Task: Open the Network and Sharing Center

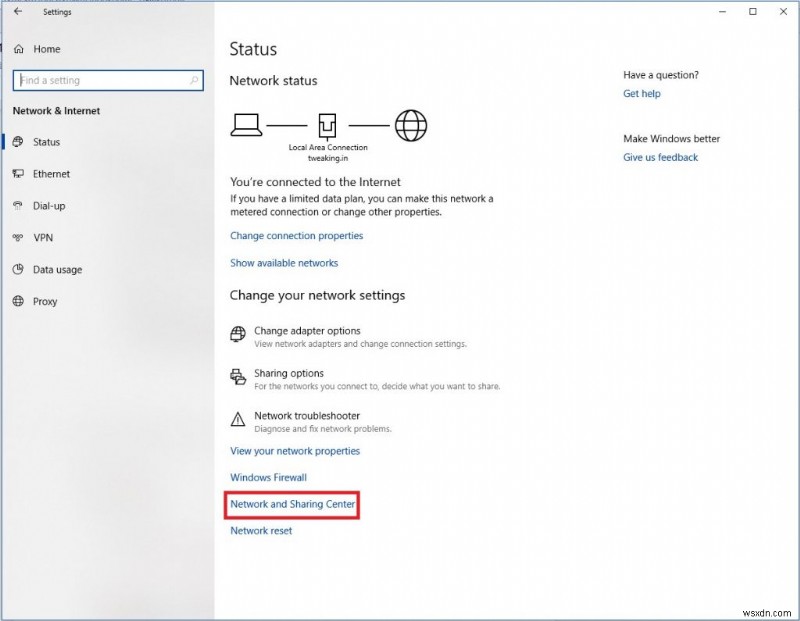Action: pos(292,505)
